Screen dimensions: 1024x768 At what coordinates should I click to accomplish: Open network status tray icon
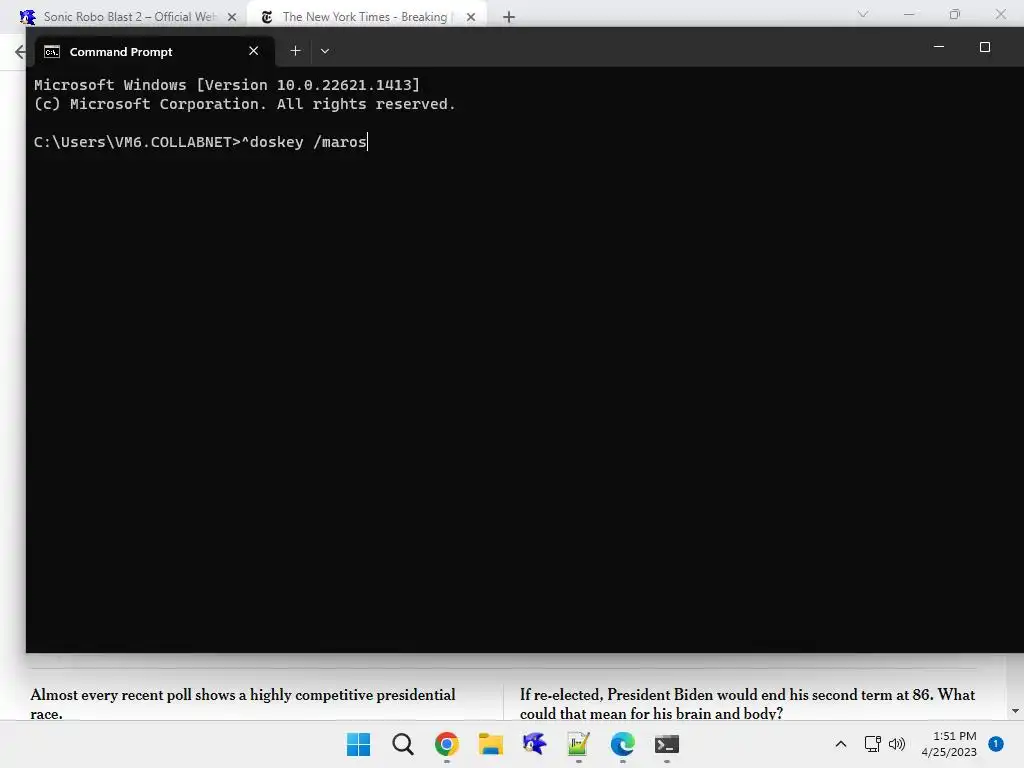[x=872, y=744]
